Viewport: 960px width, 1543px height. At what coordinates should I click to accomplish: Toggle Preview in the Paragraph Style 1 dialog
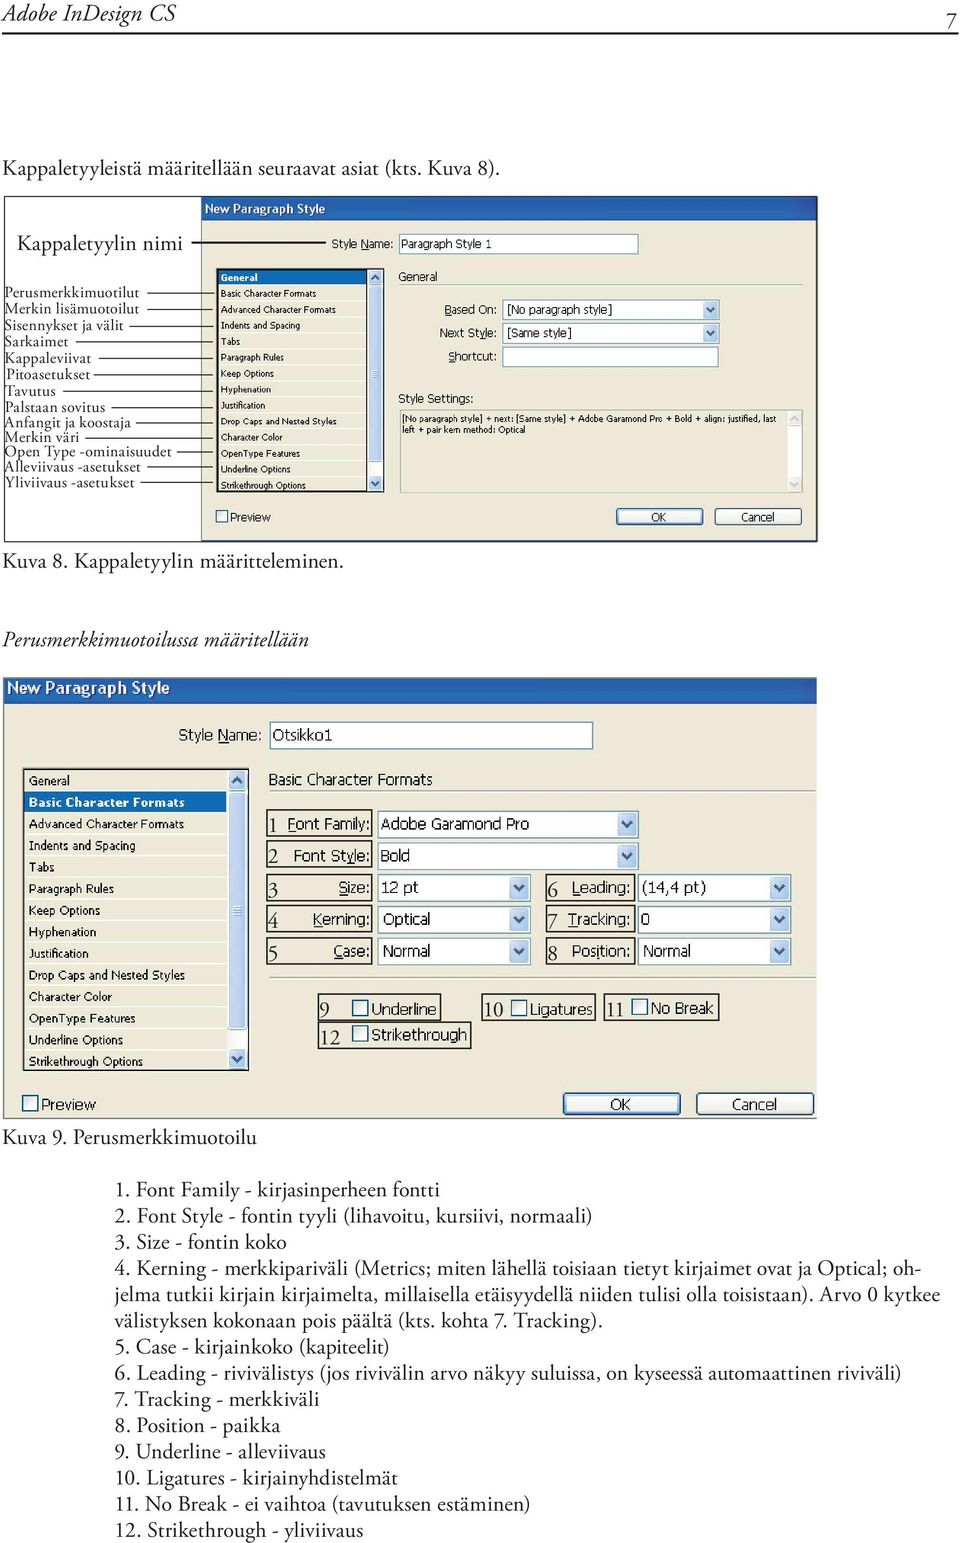[x=222, y=517]
